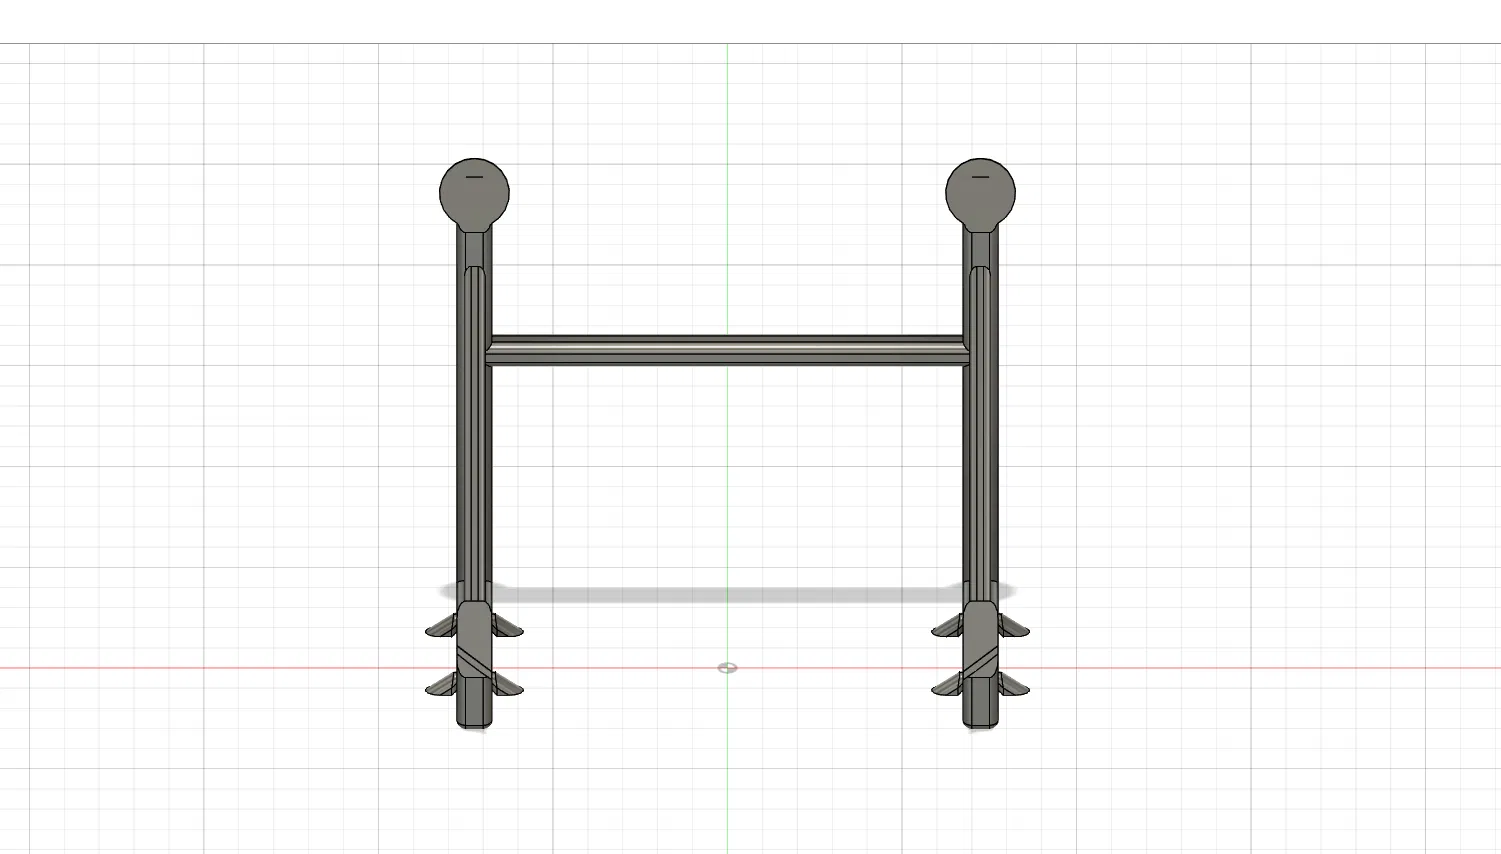Screen dimensions: 1501x854
Task: Select the right vertical post of the model
Action: tap(980, 415)
